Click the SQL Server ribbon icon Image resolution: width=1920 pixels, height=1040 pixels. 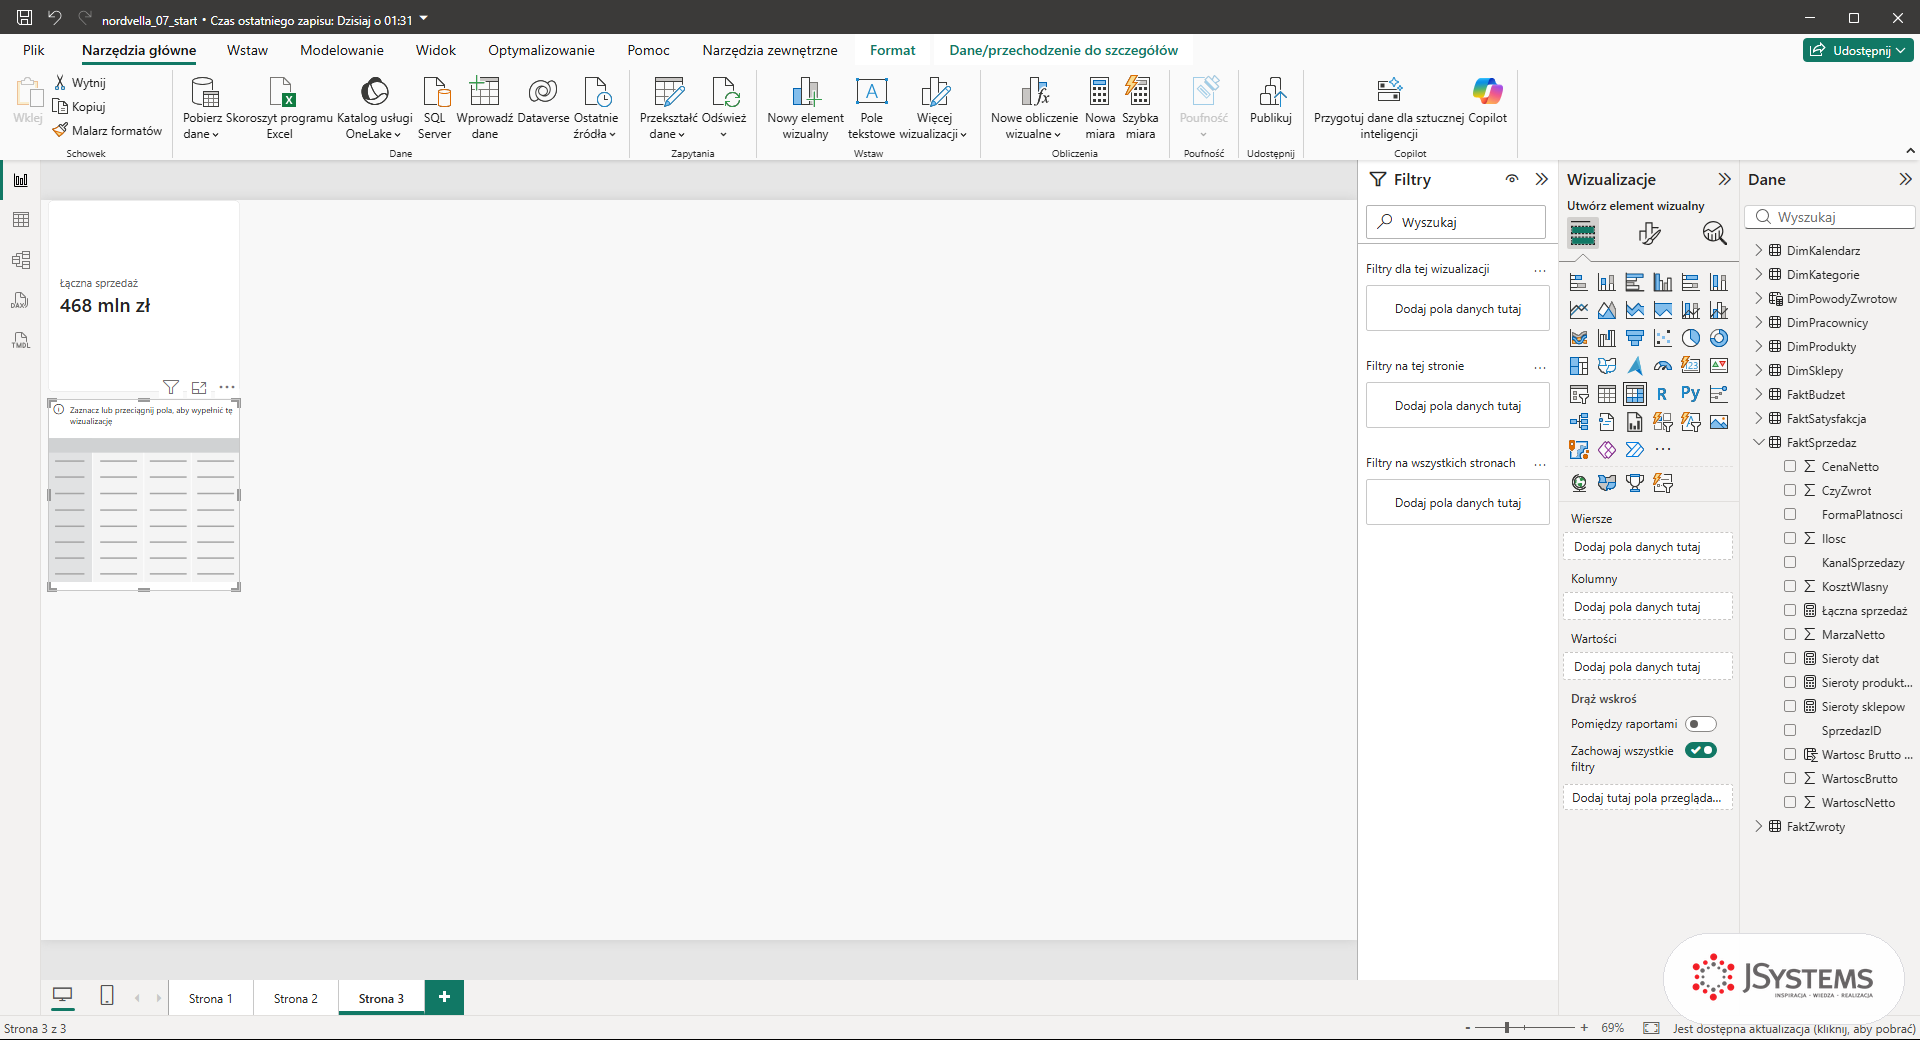pos(434,108)
